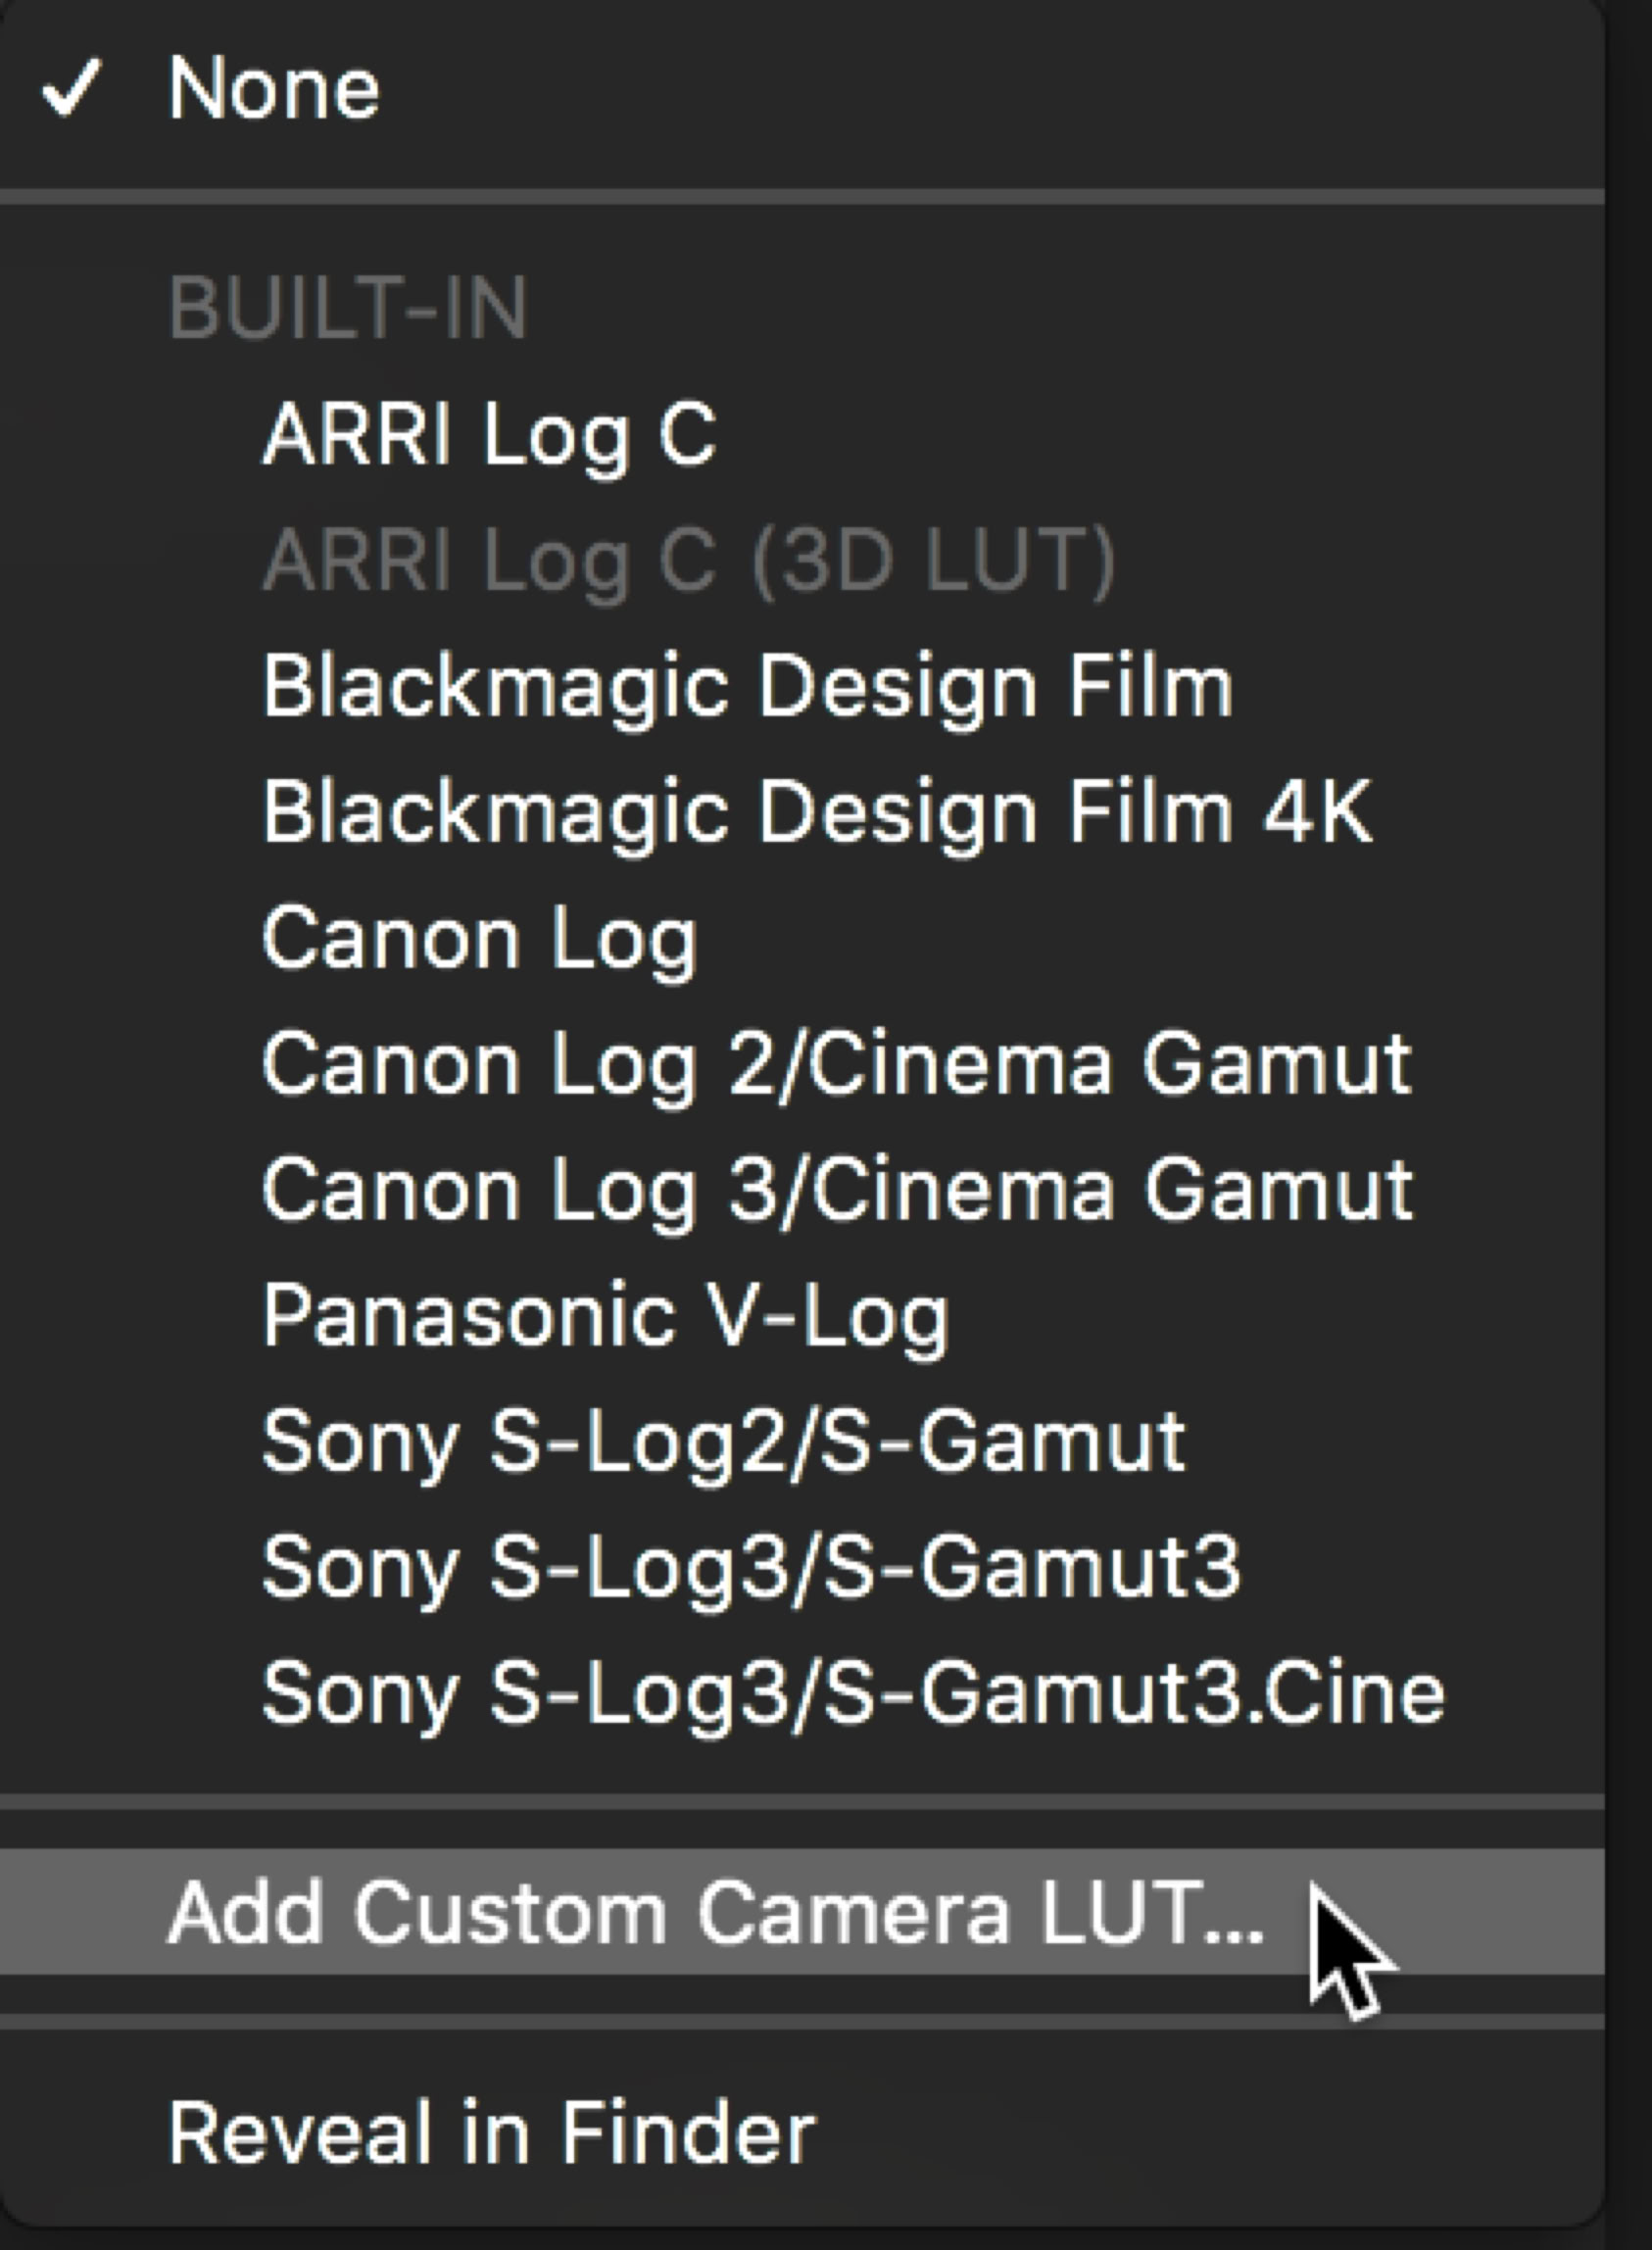Click the separator above Reveal in Finder

800,2023
